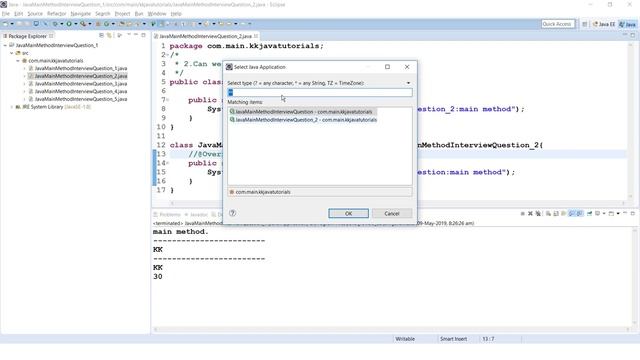Screen dimensions: 640x360
Task: Open the External Tools dropdown arrow
Action: (90, 24)
